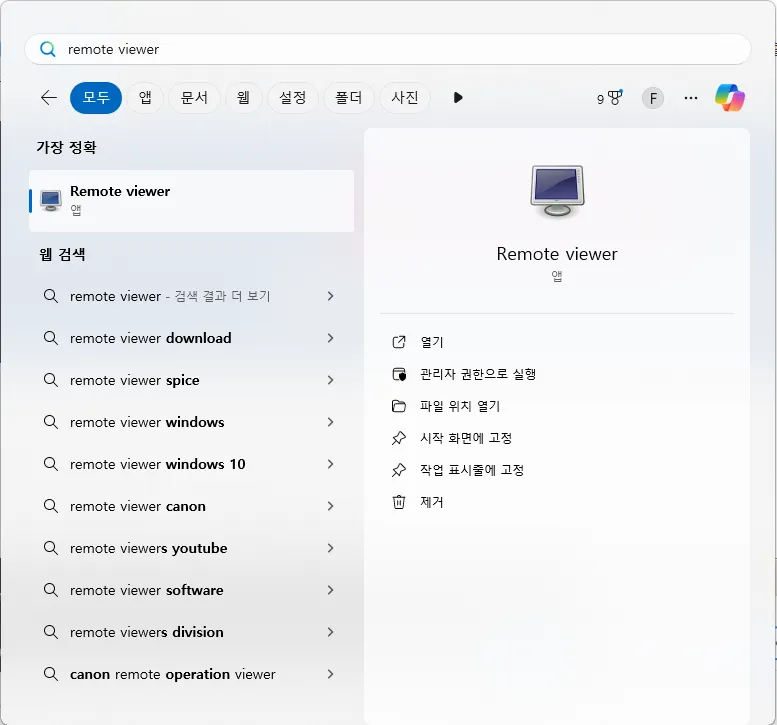
Task: Switch to the 폴더 filter tab
Action: pyautogui.click(x=348, y=98)
